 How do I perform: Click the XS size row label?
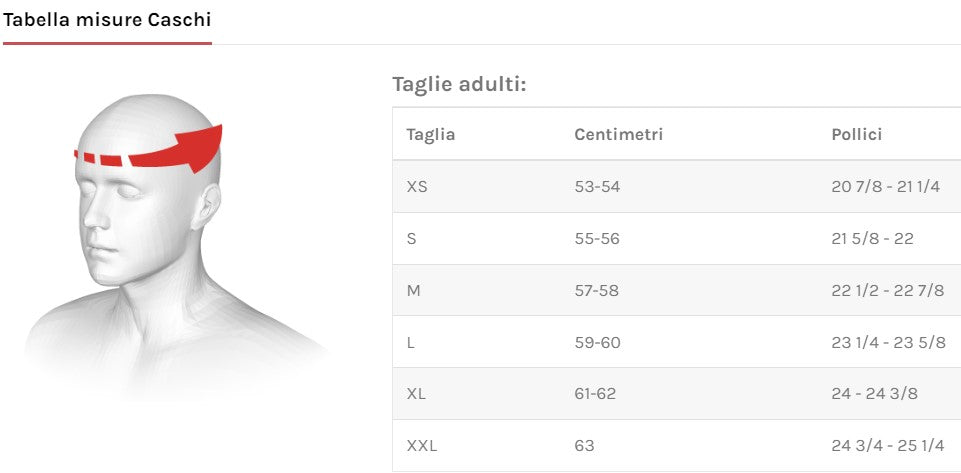(417, 186)
